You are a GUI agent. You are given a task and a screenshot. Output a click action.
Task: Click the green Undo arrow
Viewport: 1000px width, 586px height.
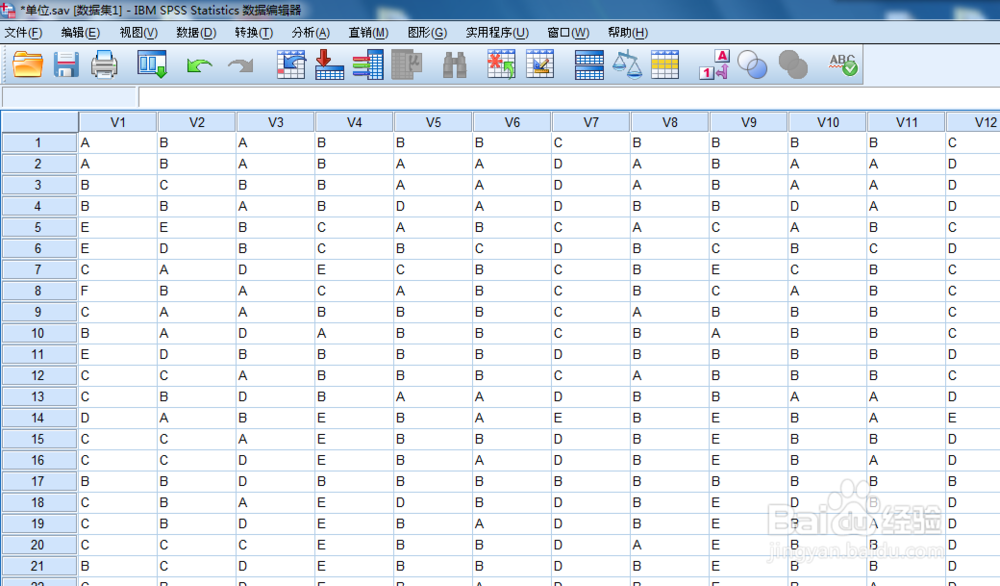(x=199, y=65)
